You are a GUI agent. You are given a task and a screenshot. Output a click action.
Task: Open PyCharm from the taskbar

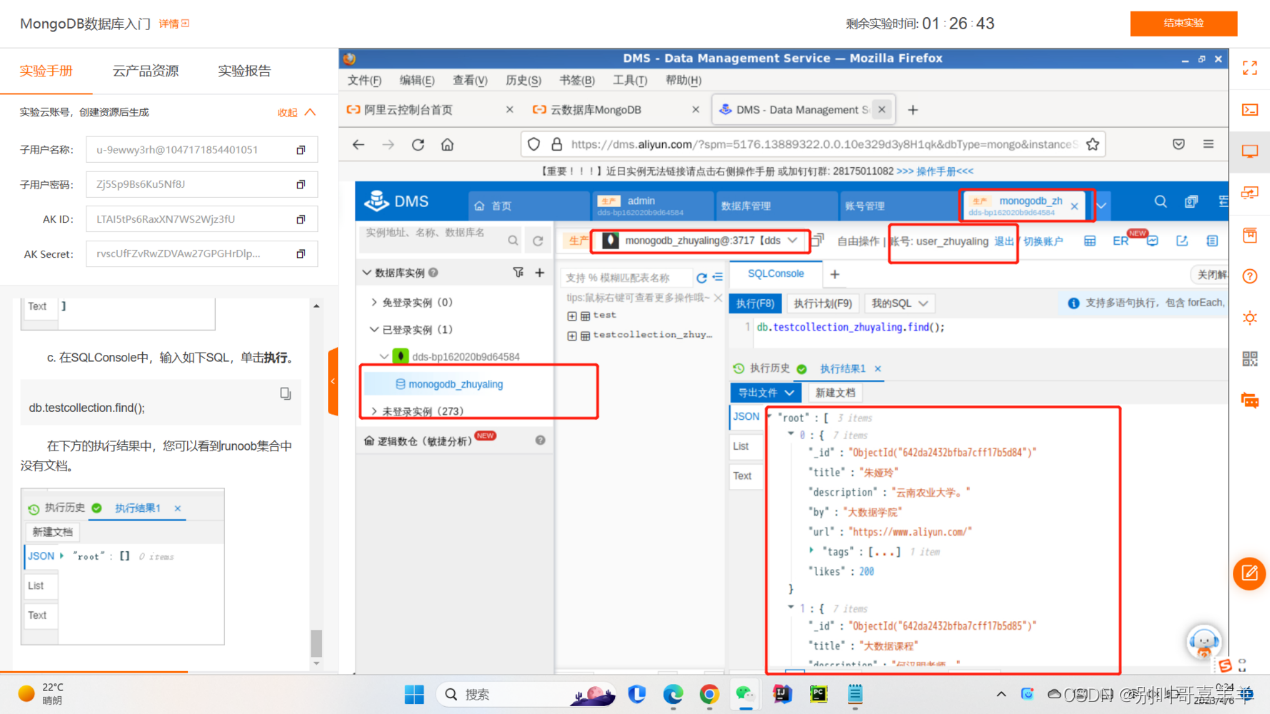click(818, 693)
